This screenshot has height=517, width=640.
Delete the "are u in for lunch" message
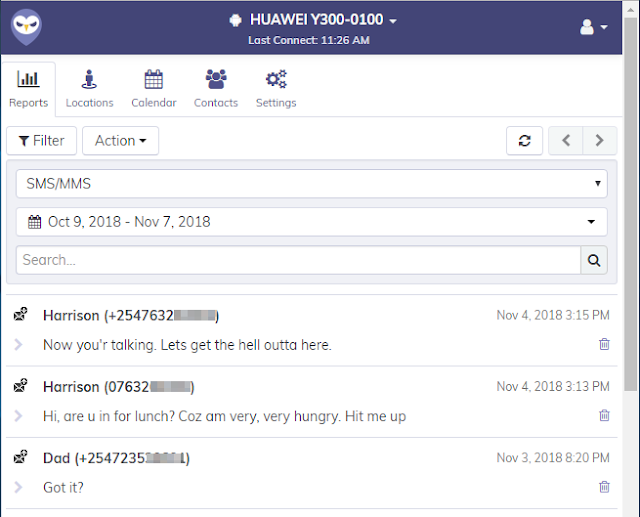(604, 415)
